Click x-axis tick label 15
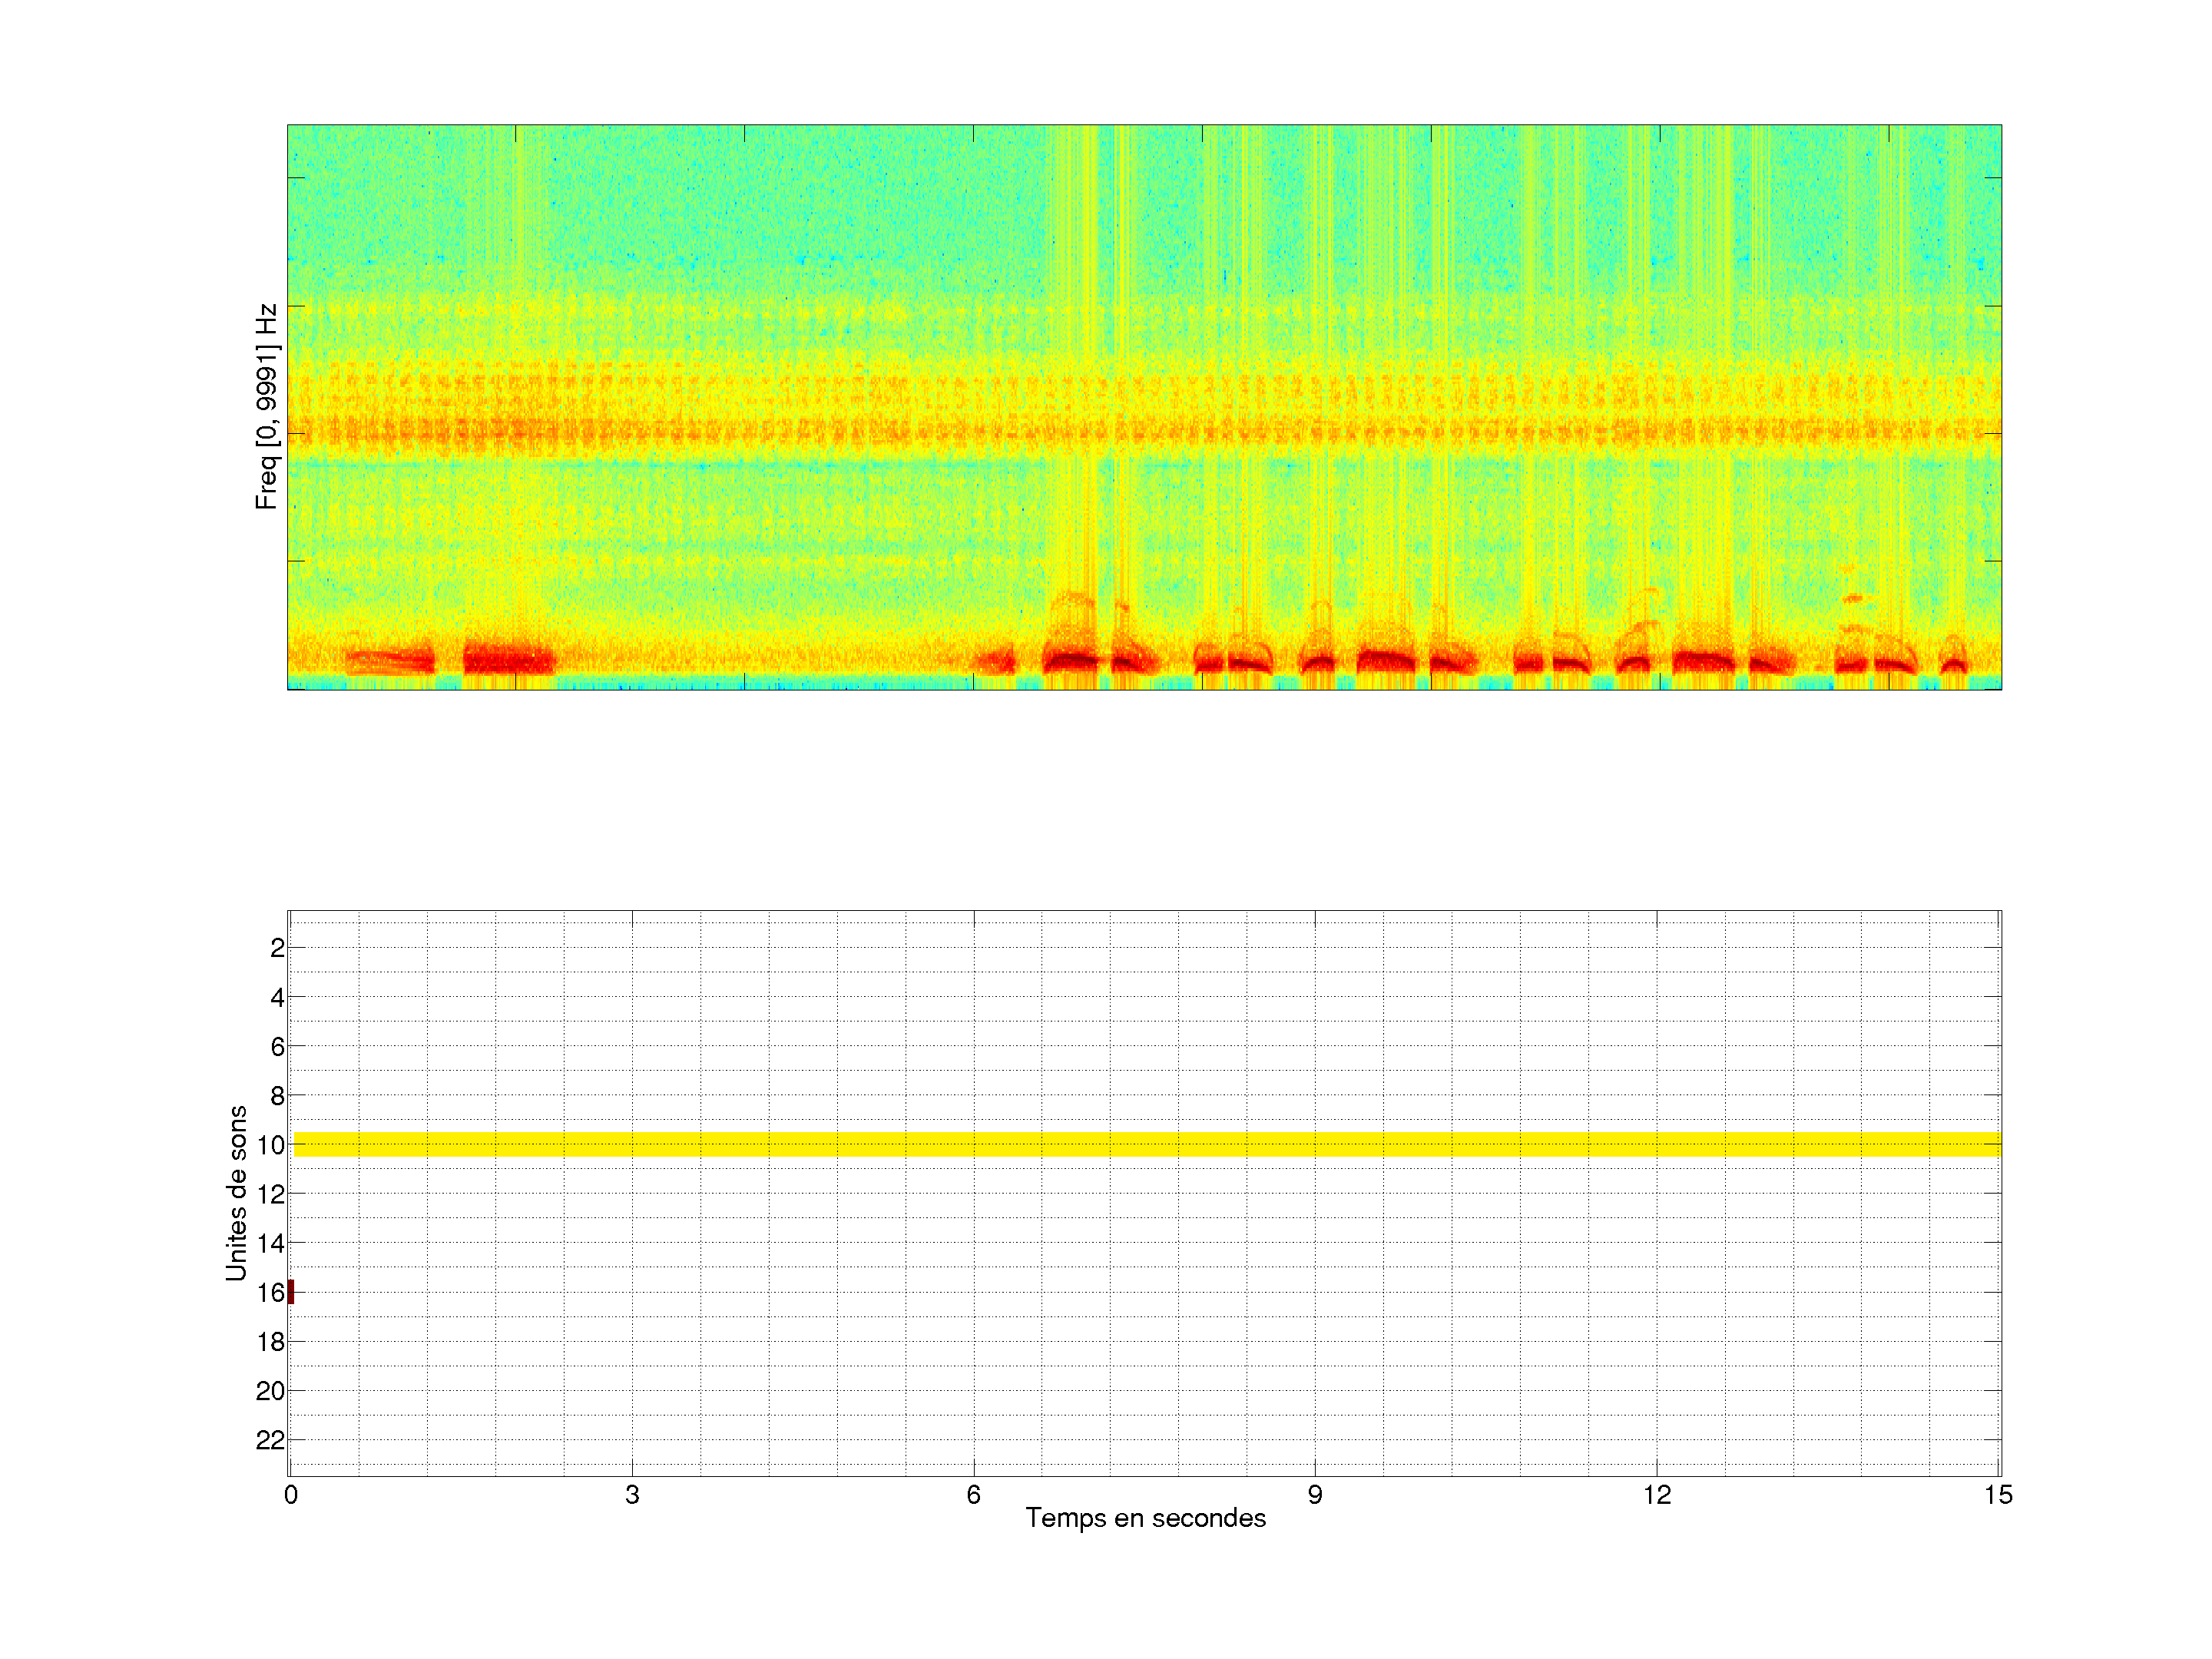Screen dimensions: 2212x1659 [x=1998, y=1495]
